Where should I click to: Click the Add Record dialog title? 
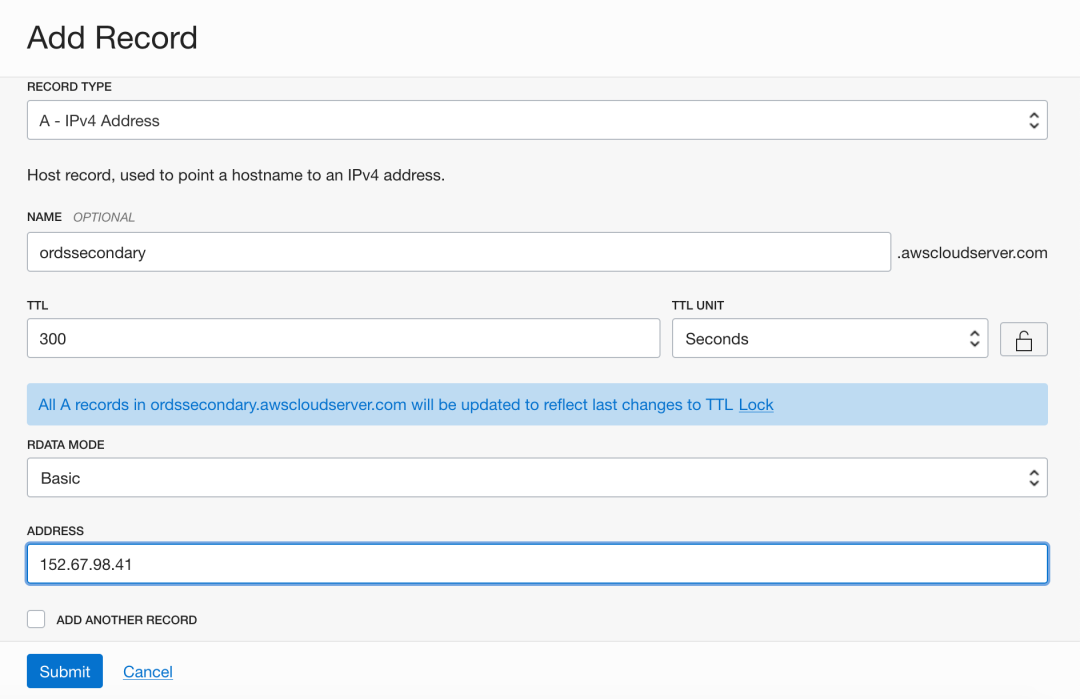coord(112,38)
